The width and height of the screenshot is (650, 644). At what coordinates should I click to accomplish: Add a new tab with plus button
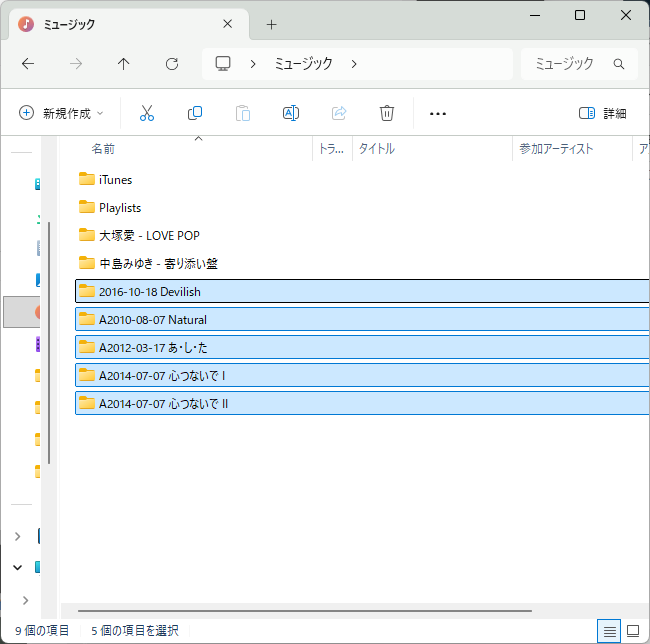pos(272,25)
